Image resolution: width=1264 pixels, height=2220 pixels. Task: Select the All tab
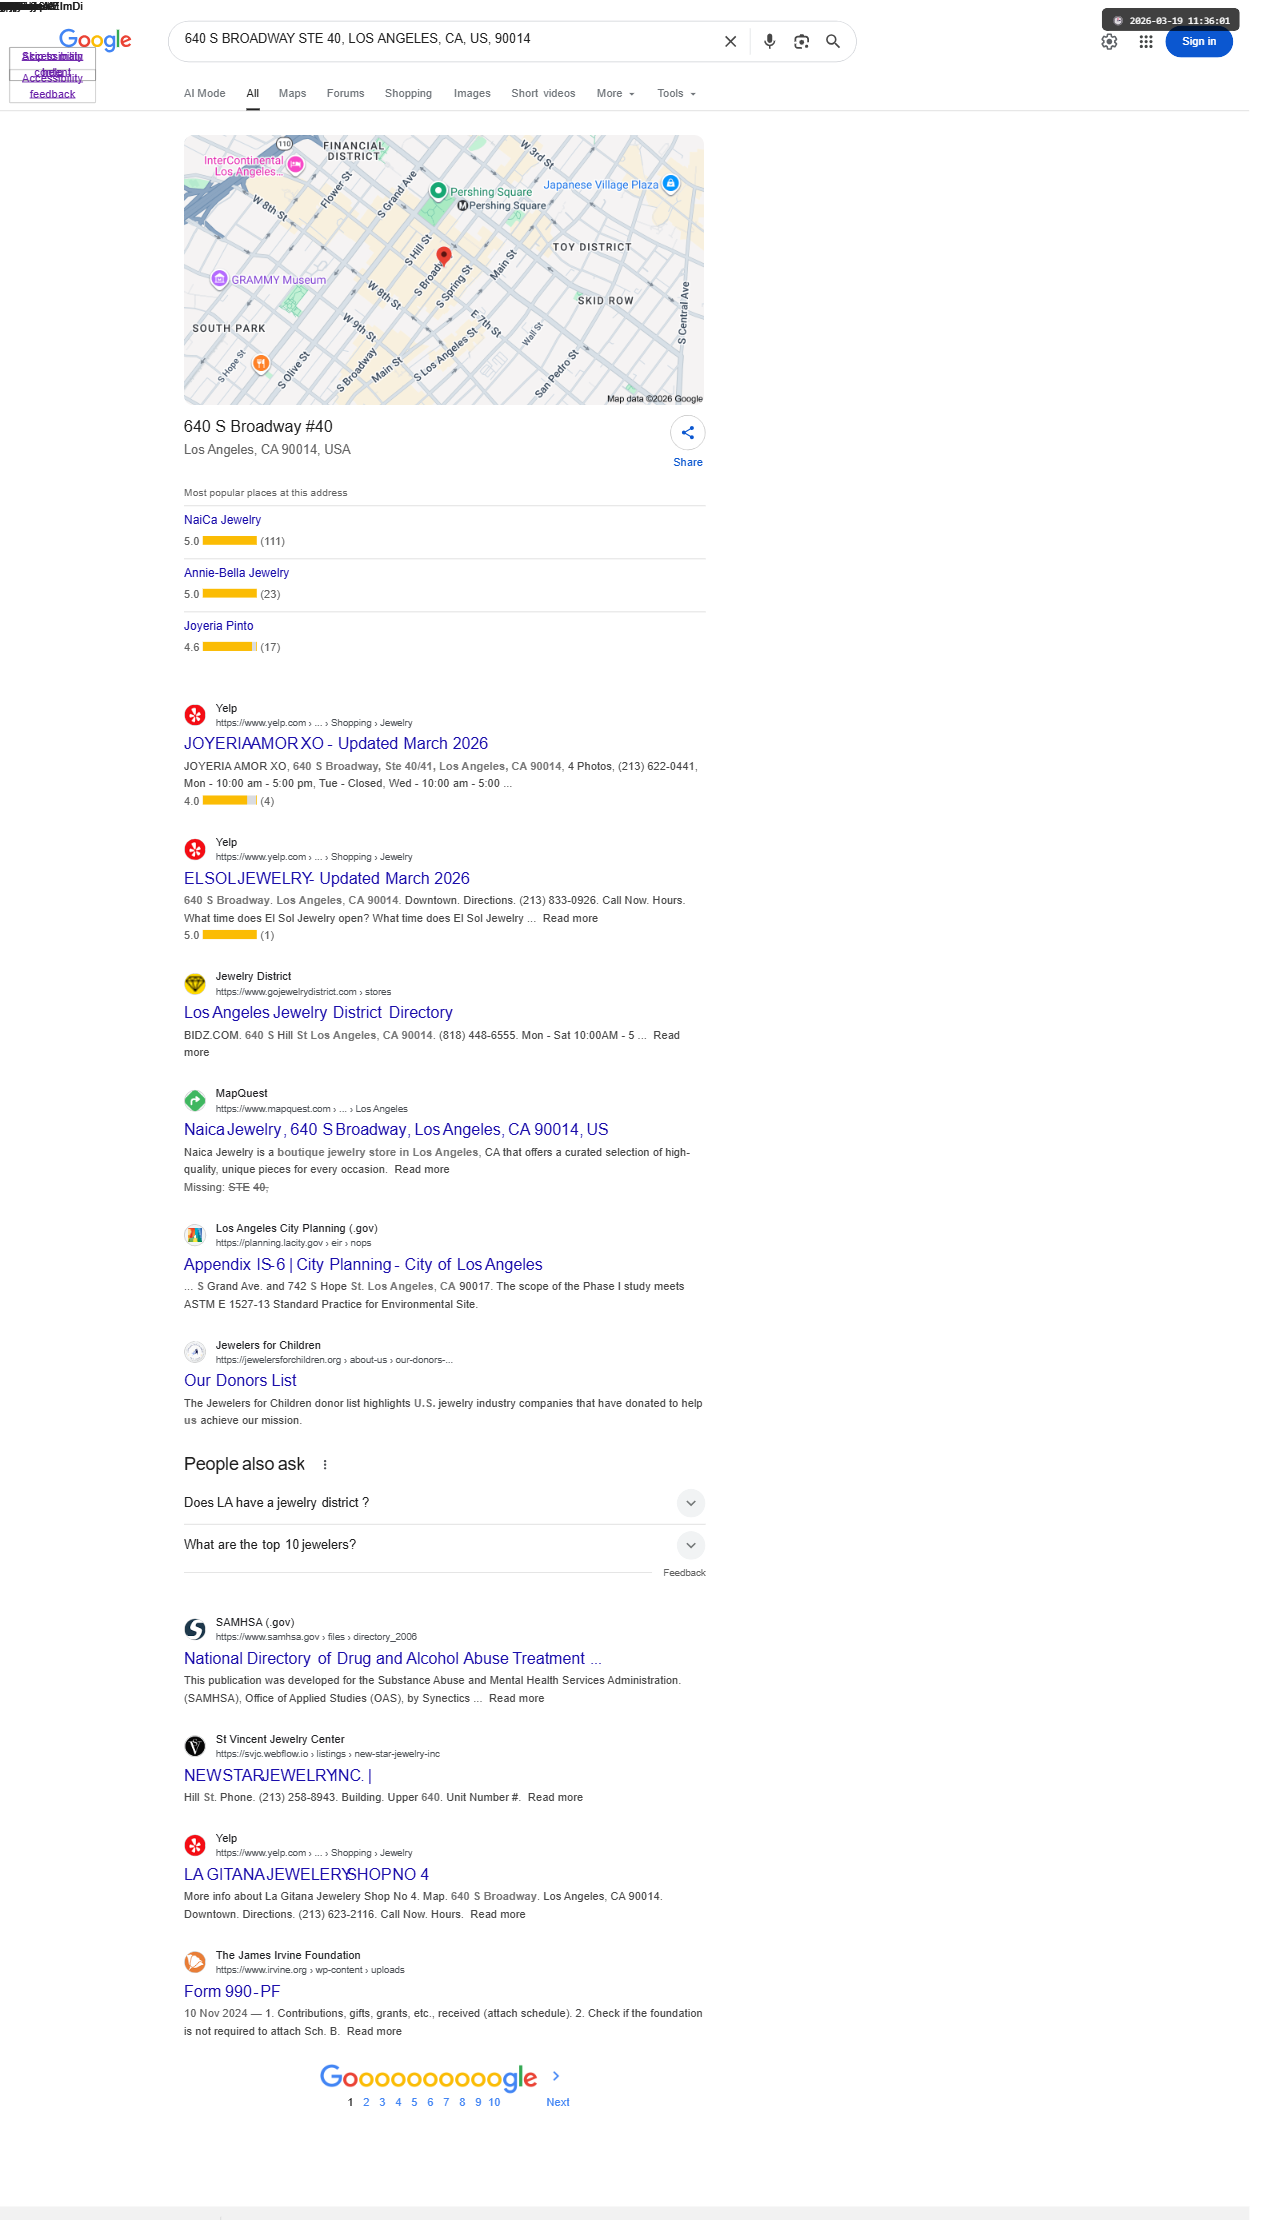pos(253,93)
